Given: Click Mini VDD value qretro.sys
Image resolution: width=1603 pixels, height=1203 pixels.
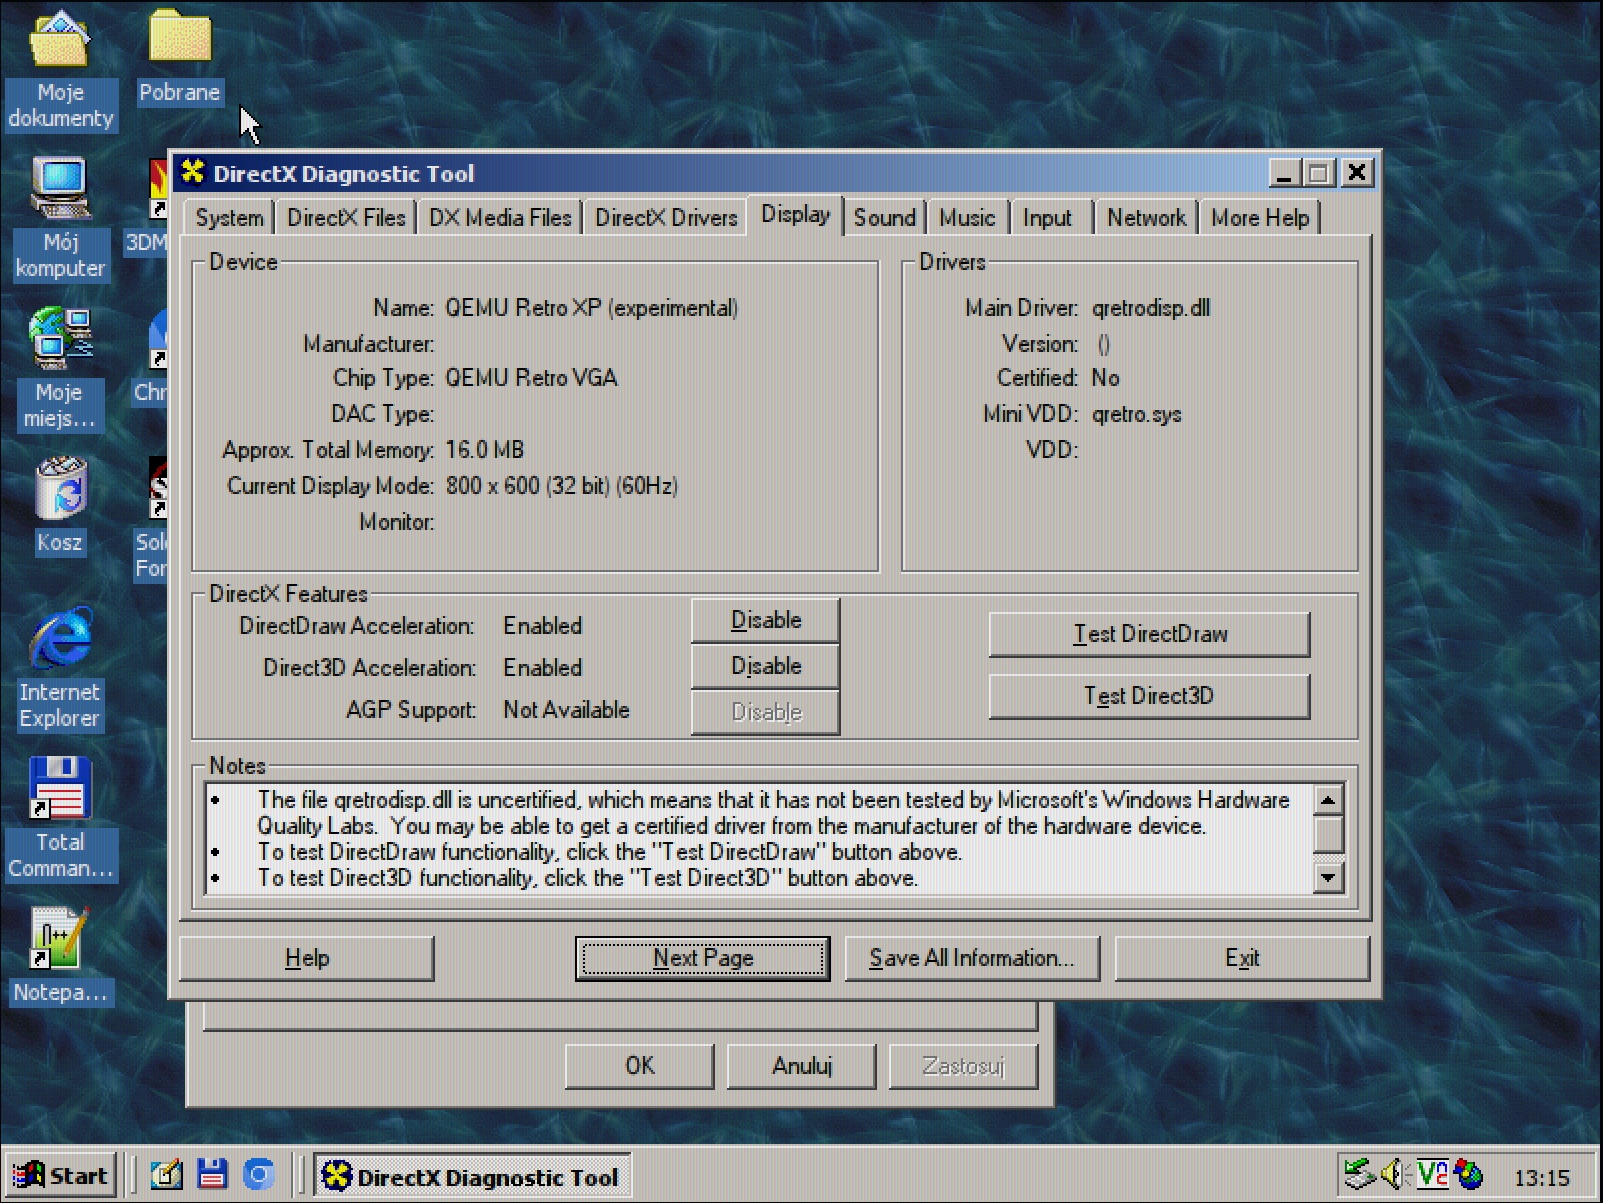Looking at the screenshot, I should point(1137,414).
